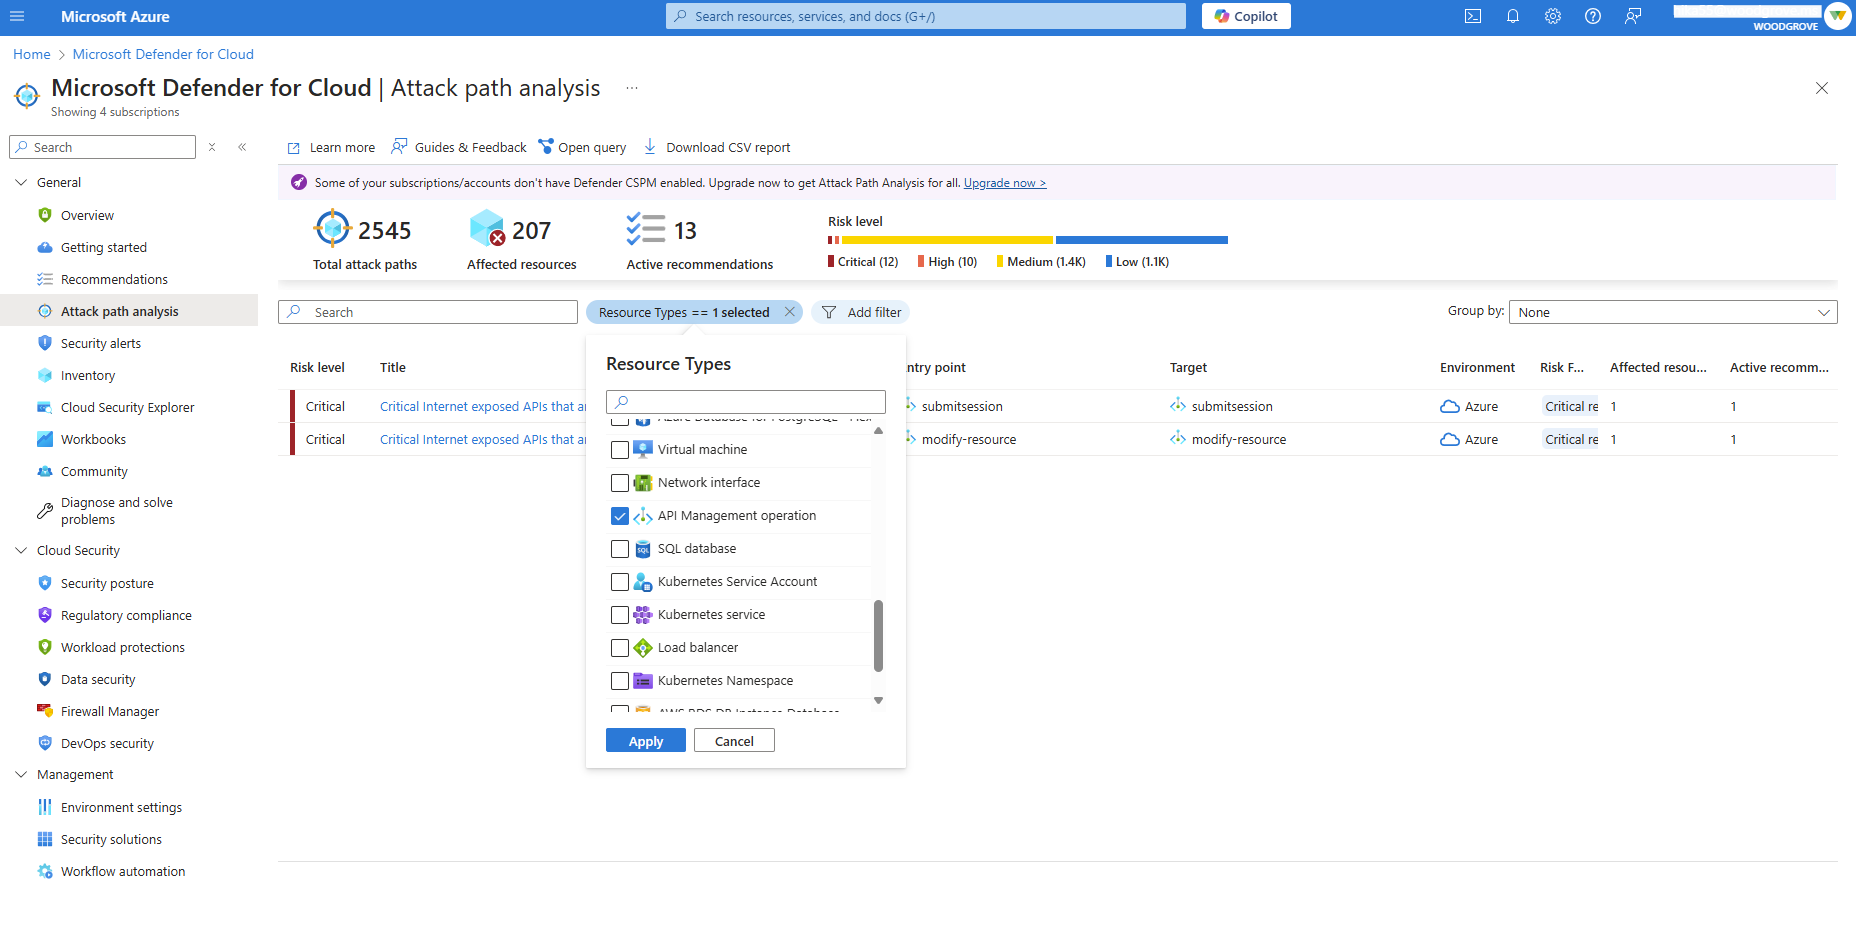Open the notifications bell
The width and height of the screenshot is (1856, 948).
coord(1513,16)
